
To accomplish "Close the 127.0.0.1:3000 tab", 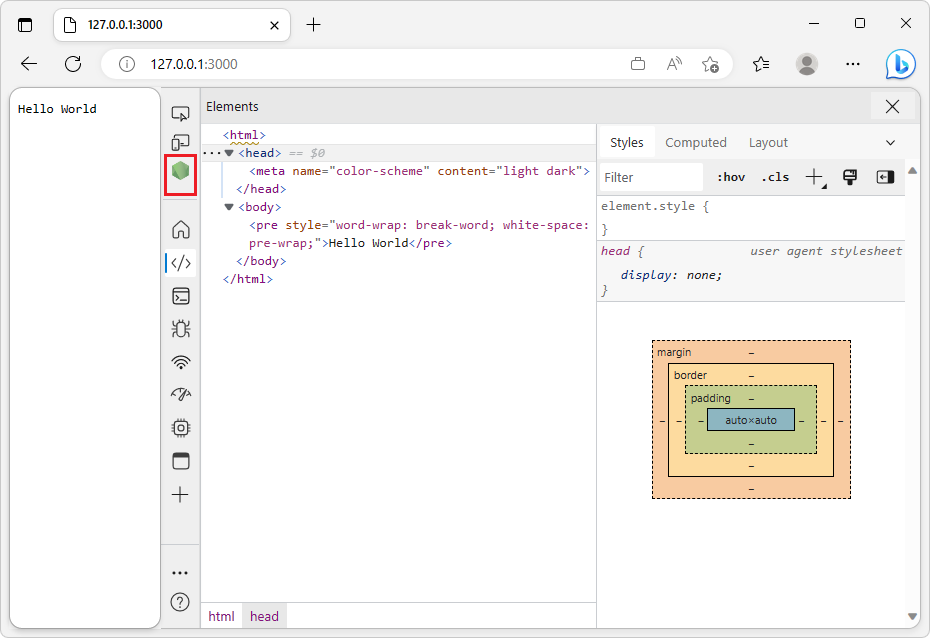I will pos(274,25).
